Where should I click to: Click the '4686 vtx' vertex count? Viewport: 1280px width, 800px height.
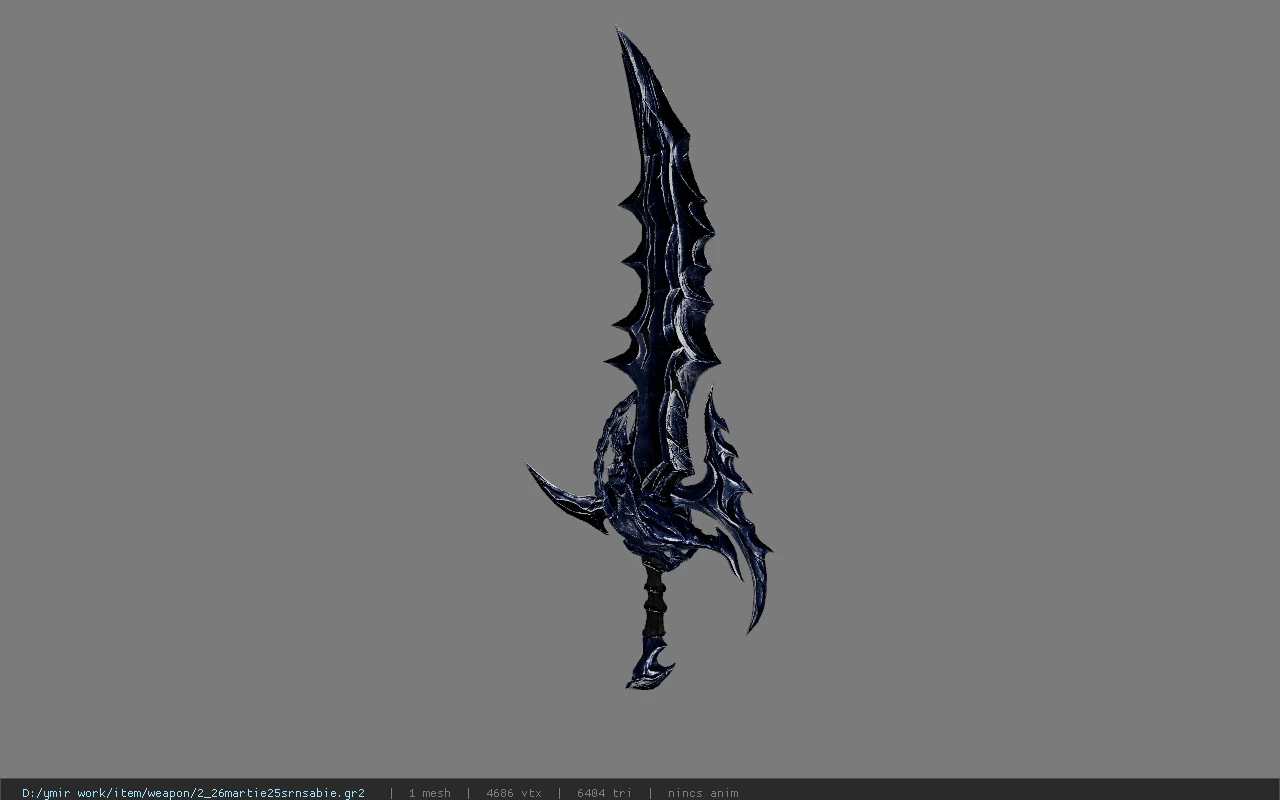[514, 793]
